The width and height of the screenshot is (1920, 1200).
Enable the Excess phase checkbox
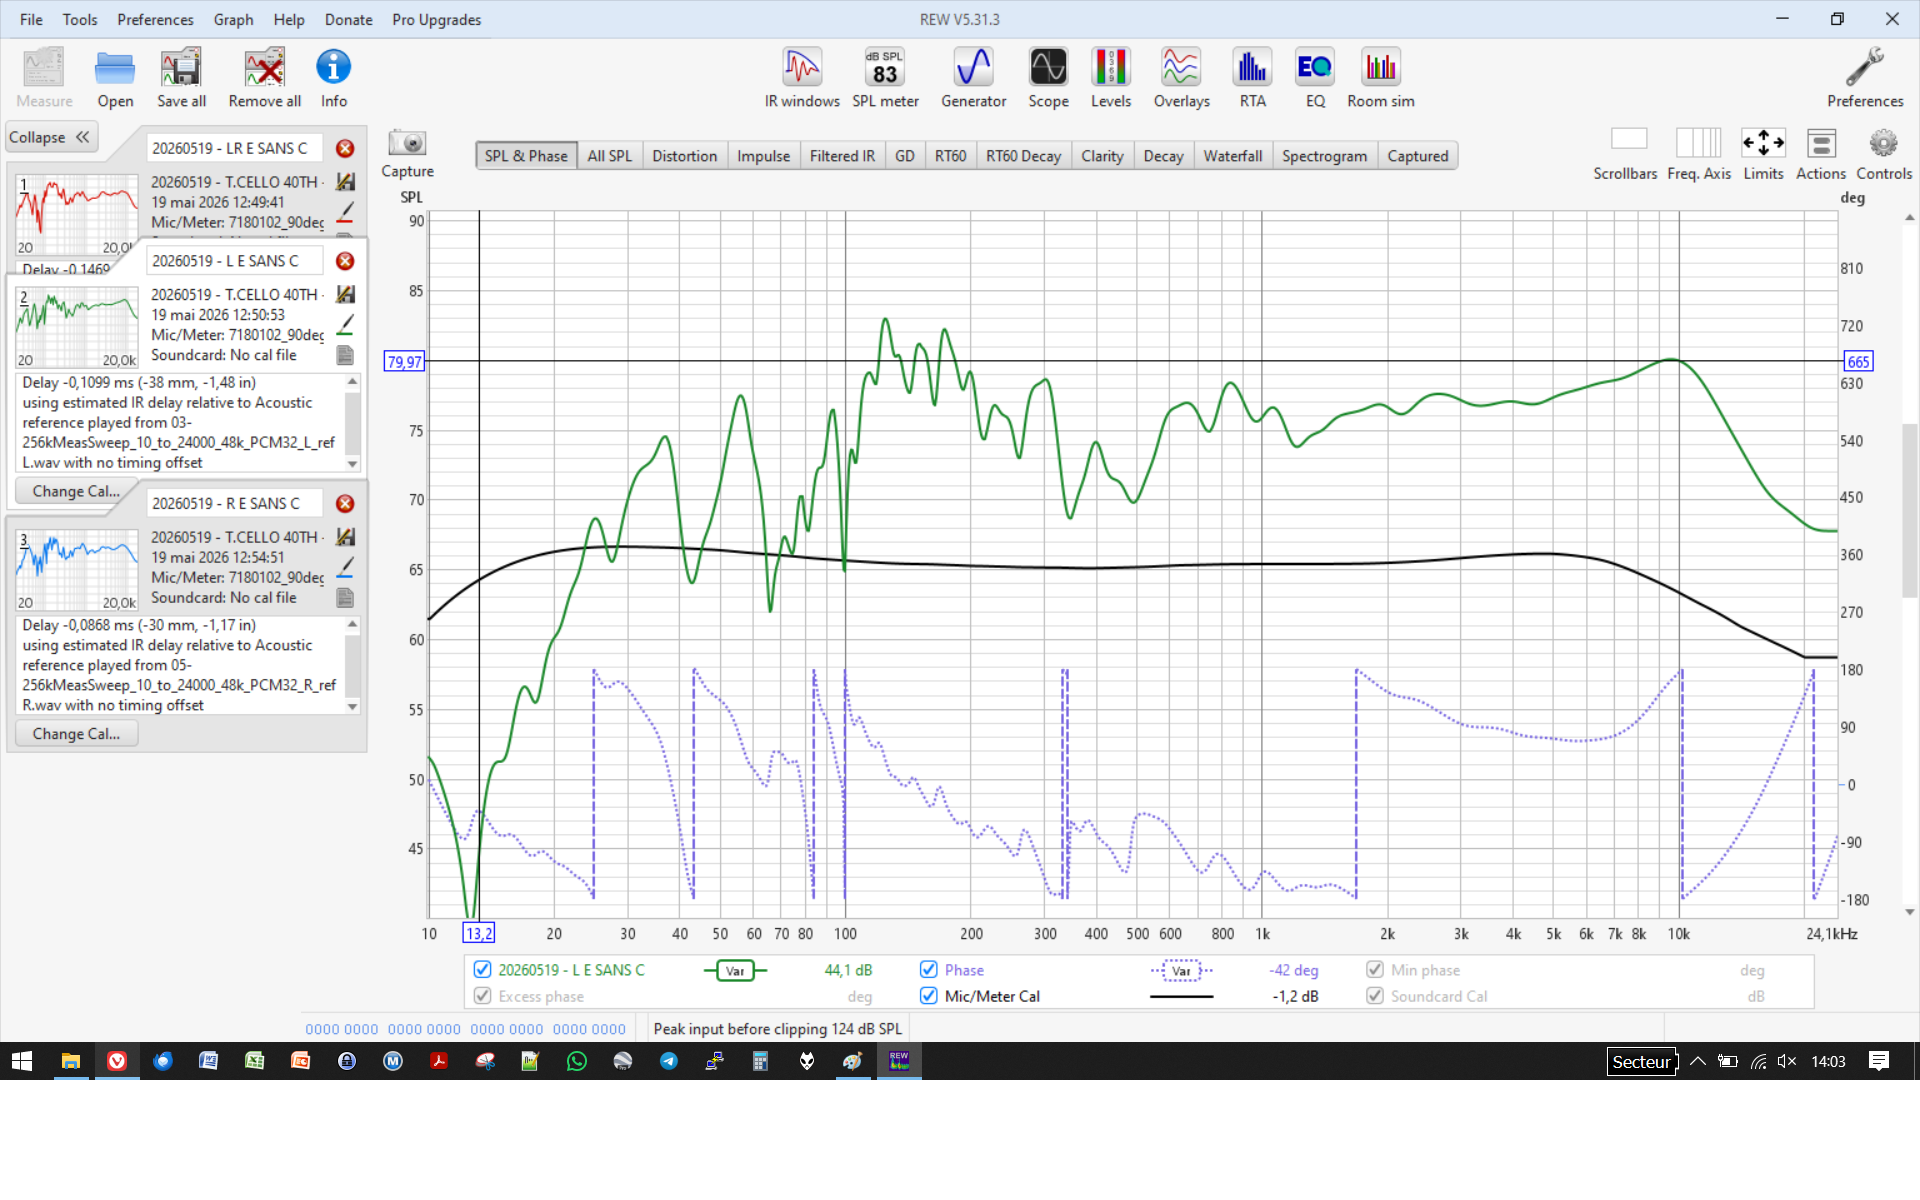[482, 995]
